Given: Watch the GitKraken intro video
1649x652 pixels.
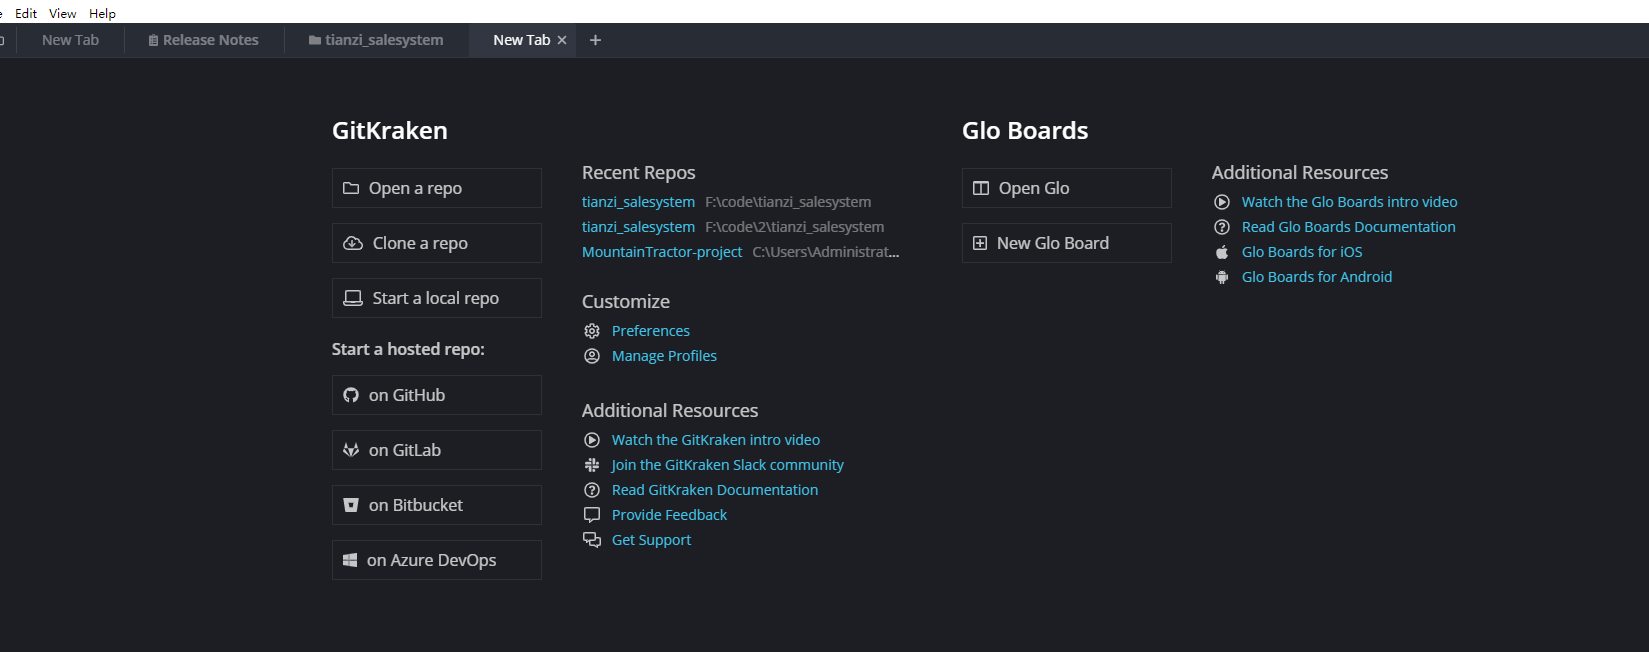Looking at the screenshot, I should 716,440.
